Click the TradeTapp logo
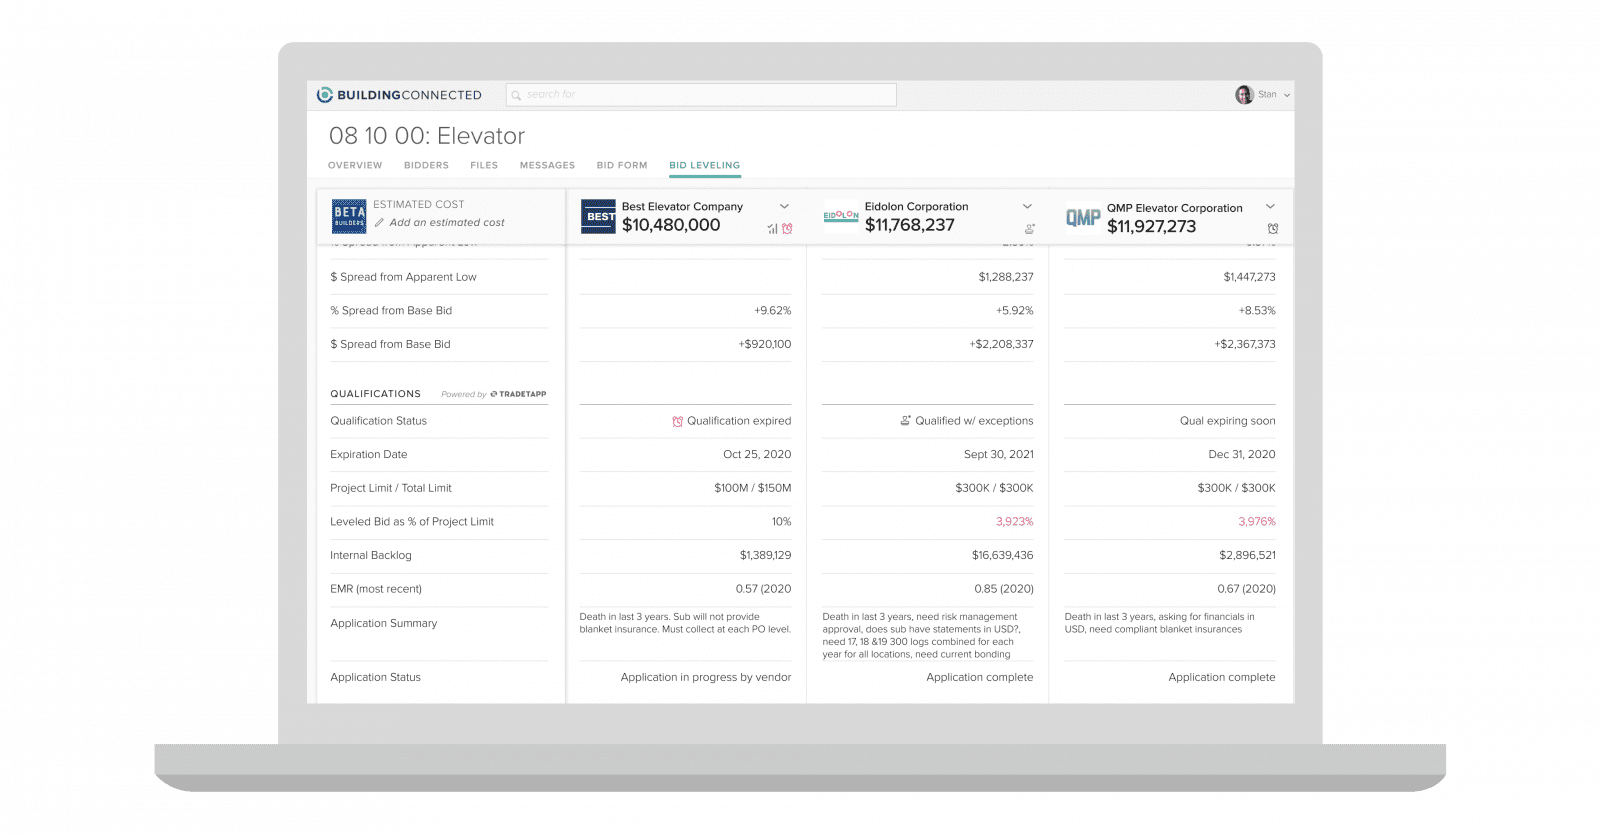 tap(518, 394)
